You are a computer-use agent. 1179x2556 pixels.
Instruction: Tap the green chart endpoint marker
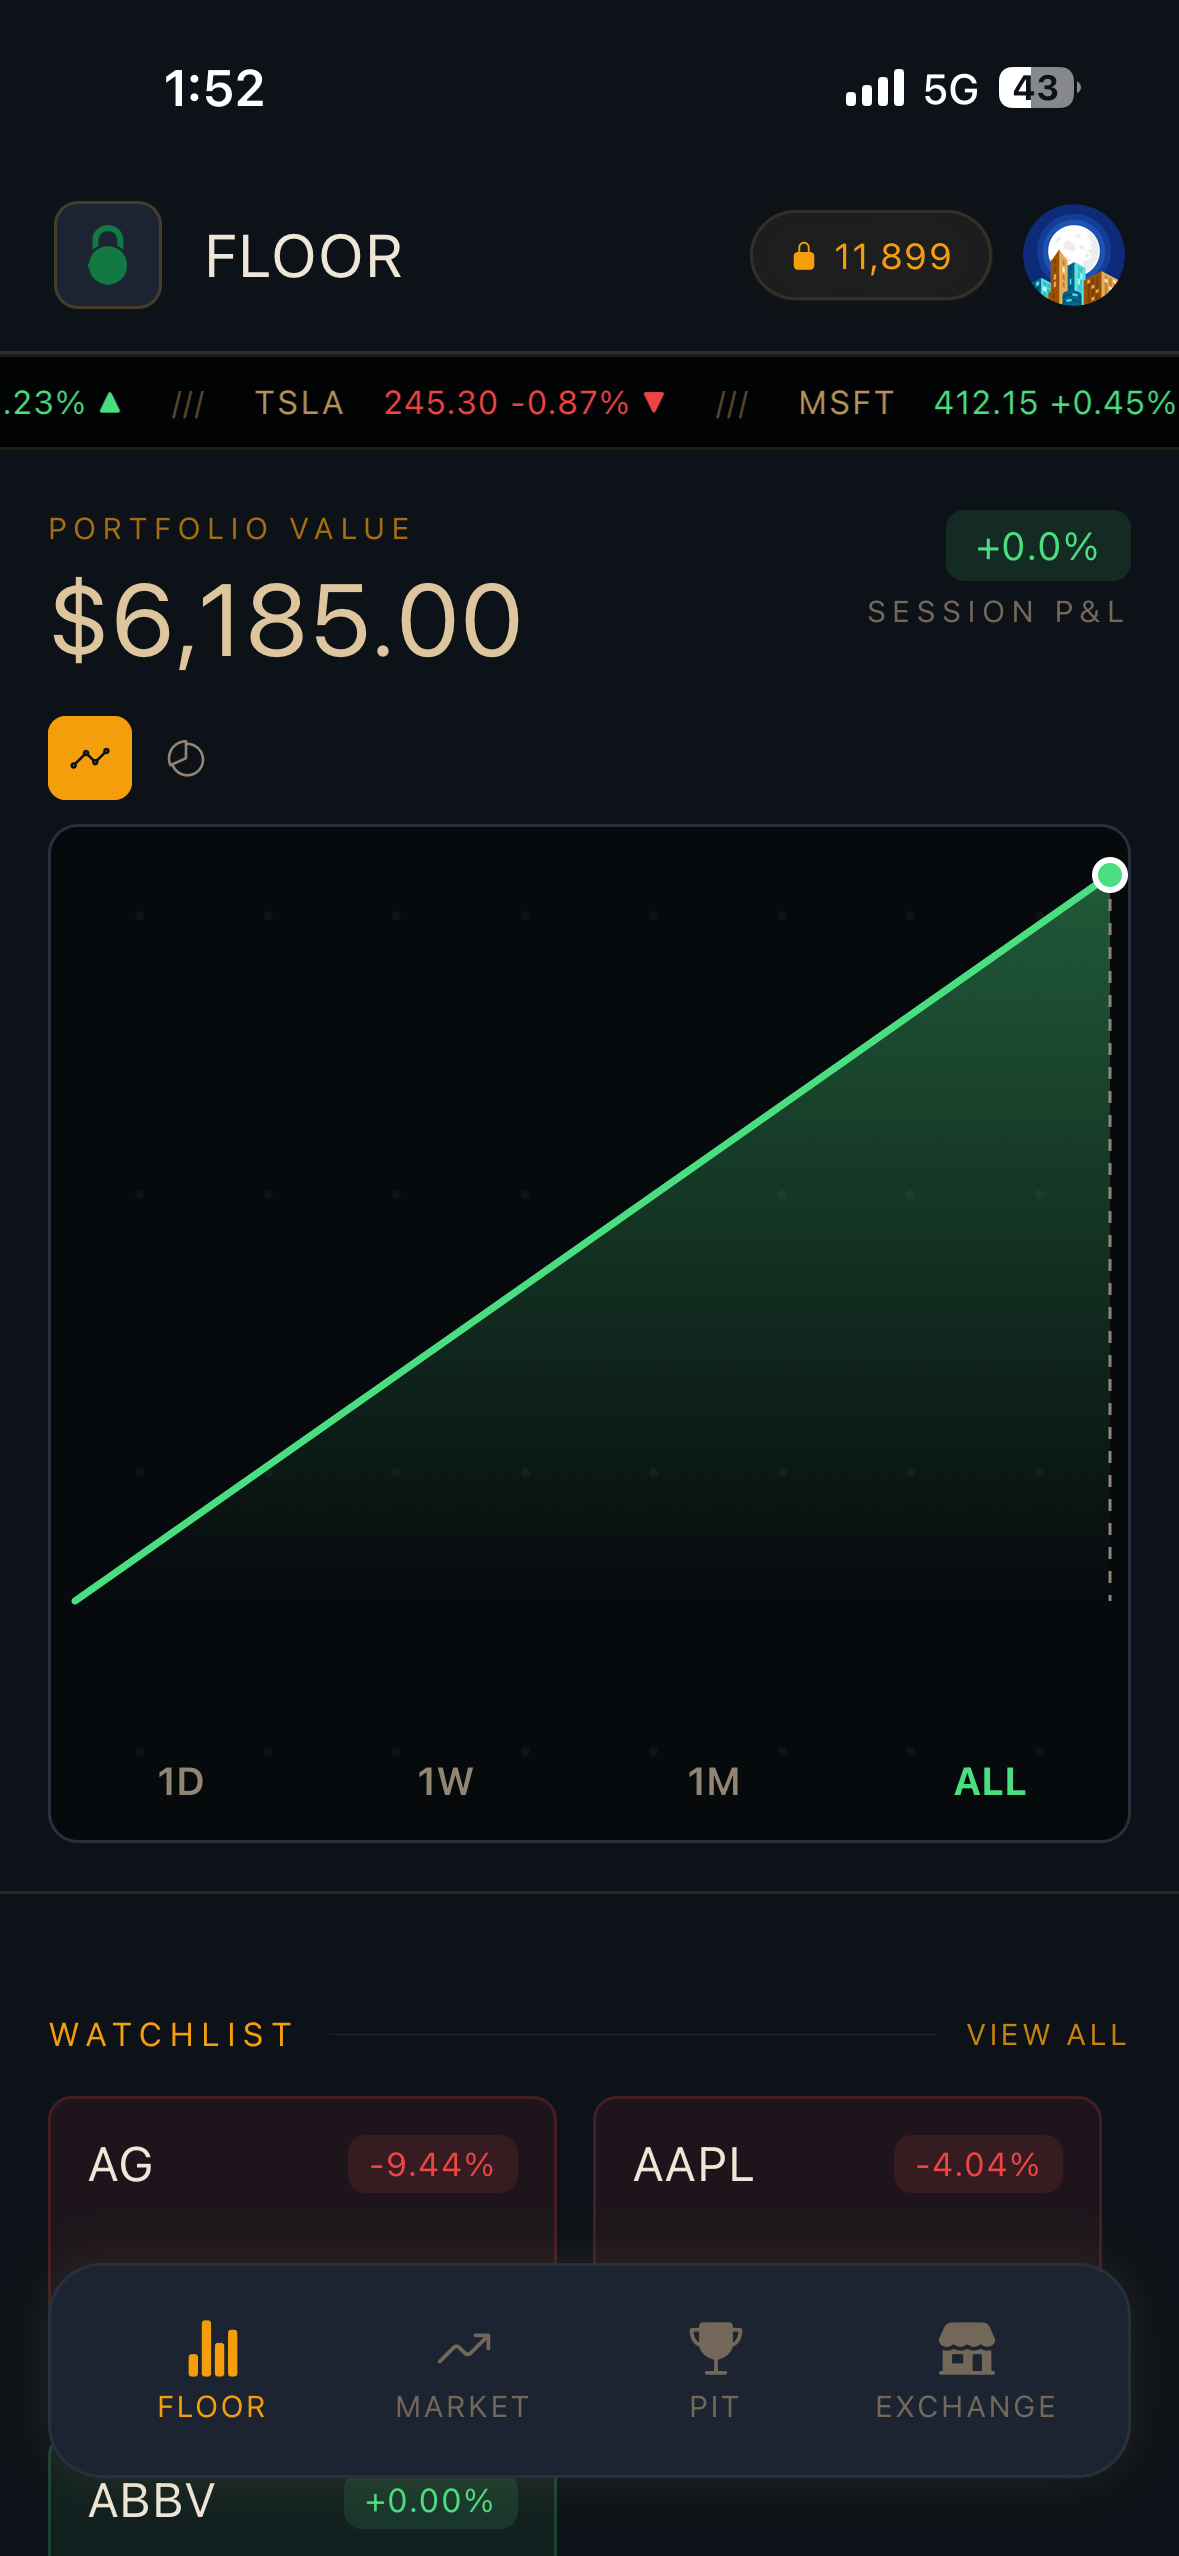point(1109,876)
